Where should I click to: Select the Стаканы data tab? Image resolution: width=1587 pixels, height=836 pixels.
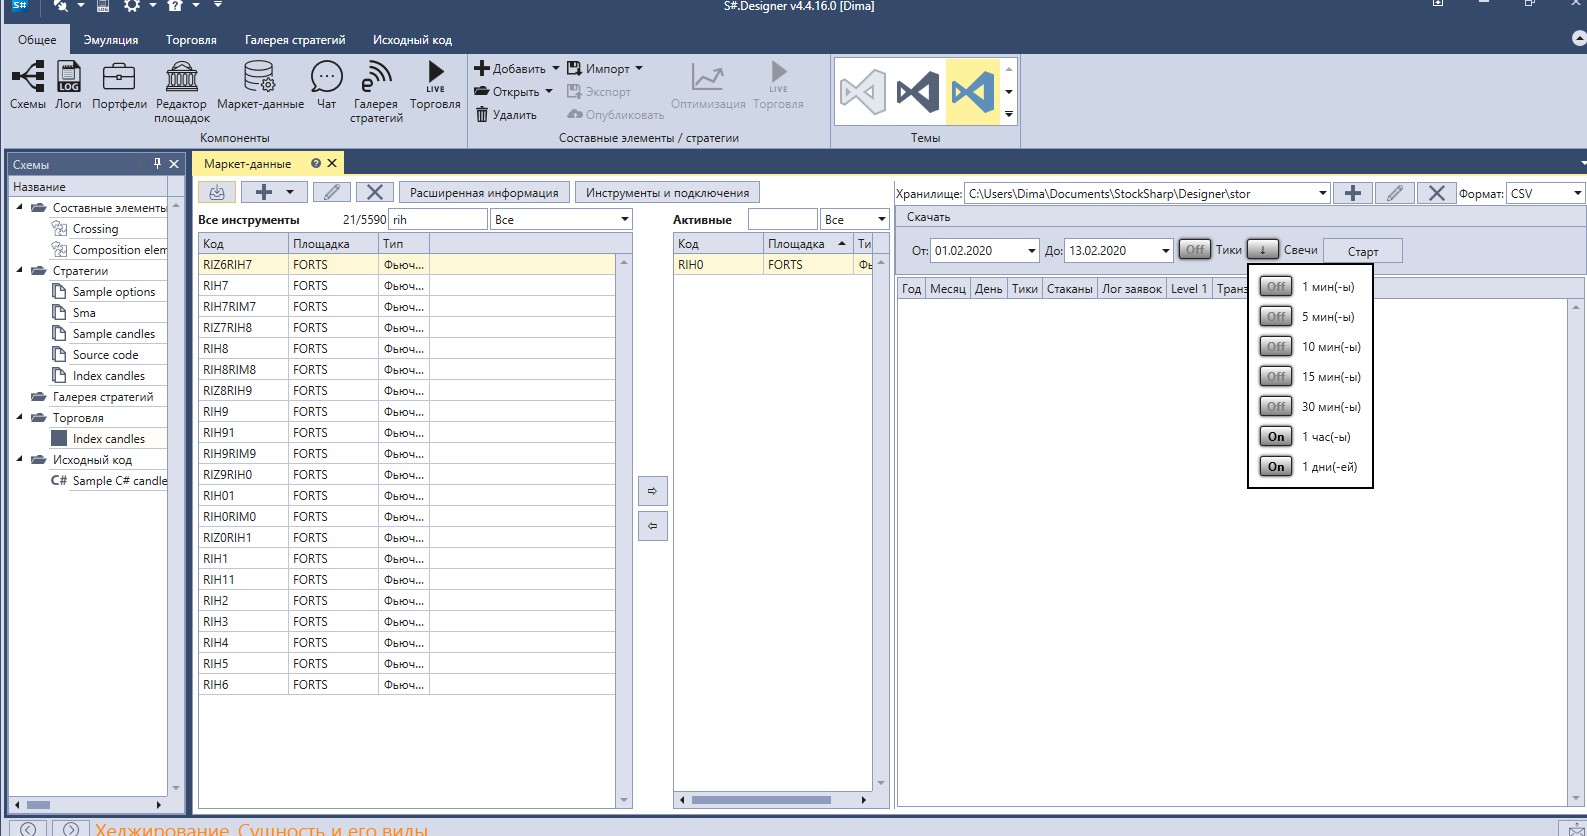coord(1069,289)
